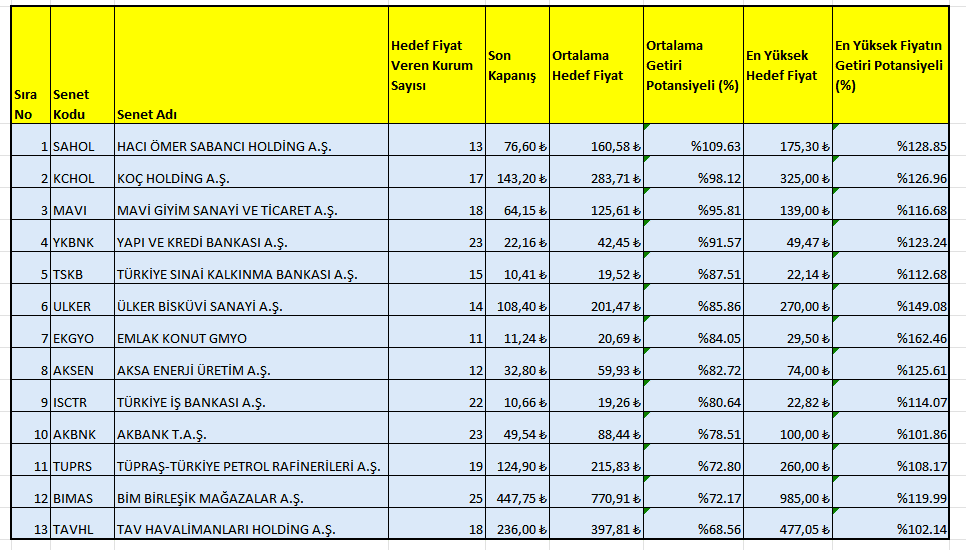Select the 'Senet Adı' header cell
Screen dimensions: 966x550
tap(251, 65)
